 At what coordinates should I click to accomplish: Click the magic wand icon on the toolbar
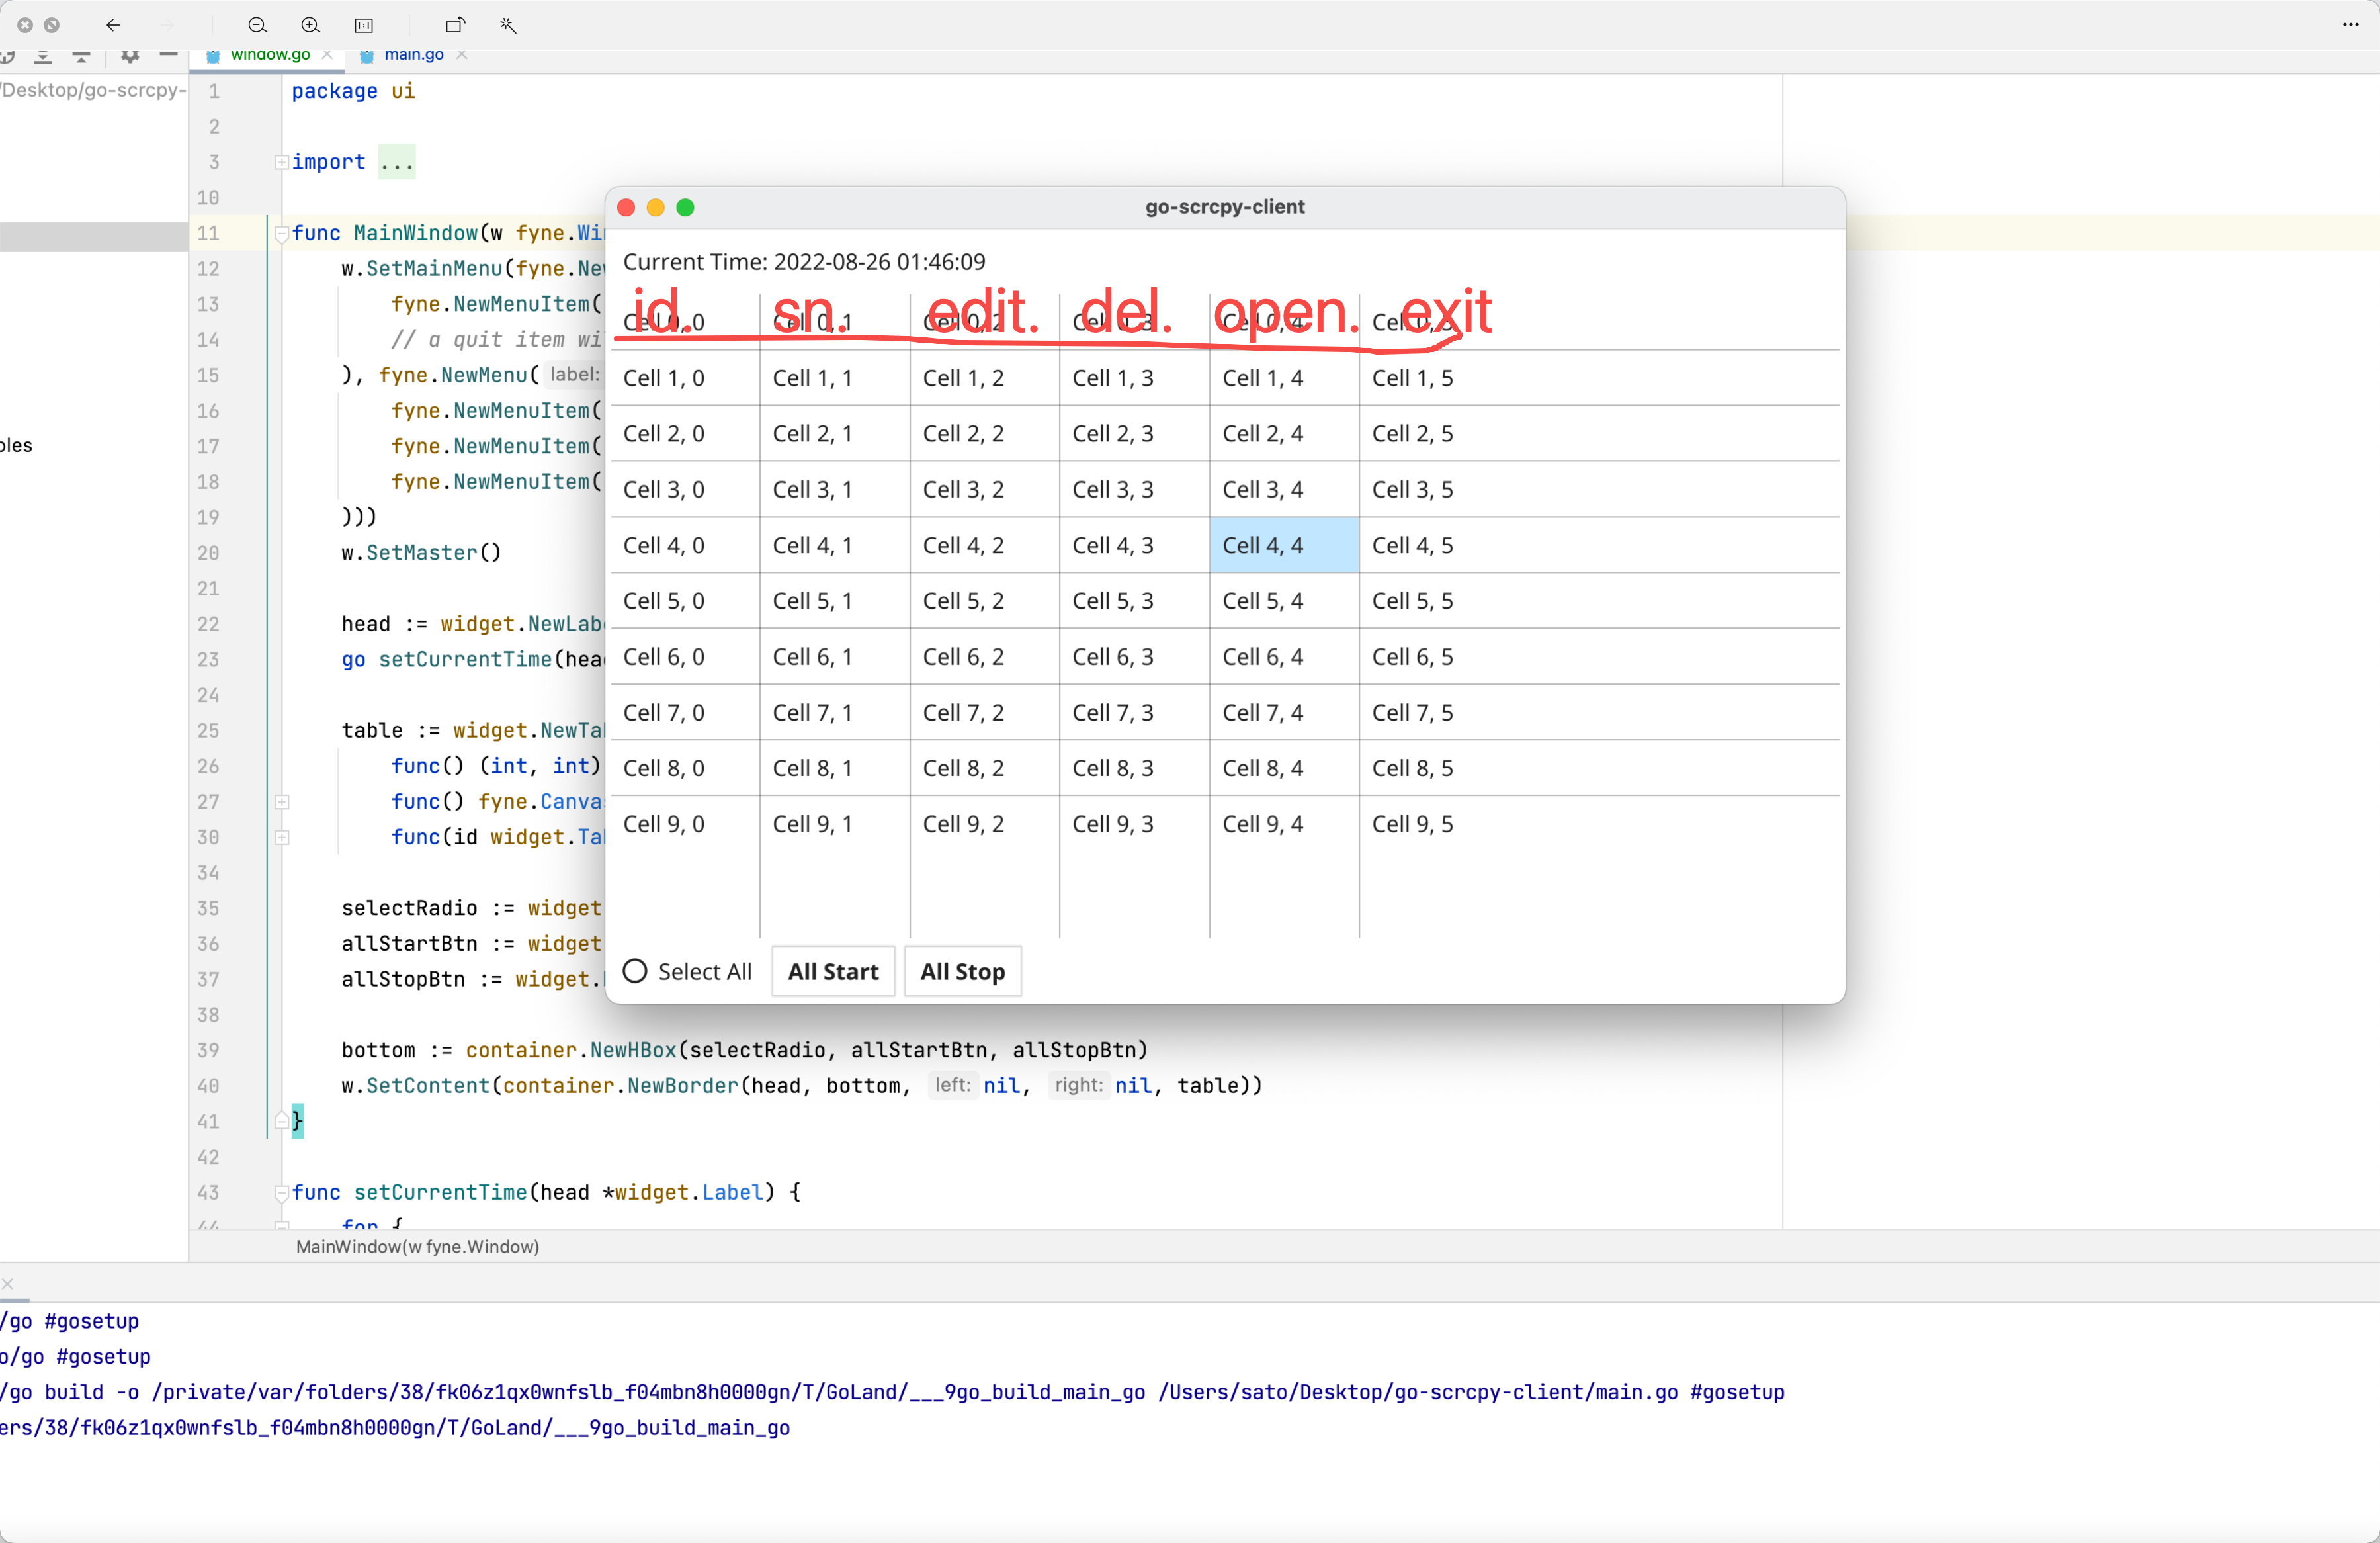pos(508,26)
